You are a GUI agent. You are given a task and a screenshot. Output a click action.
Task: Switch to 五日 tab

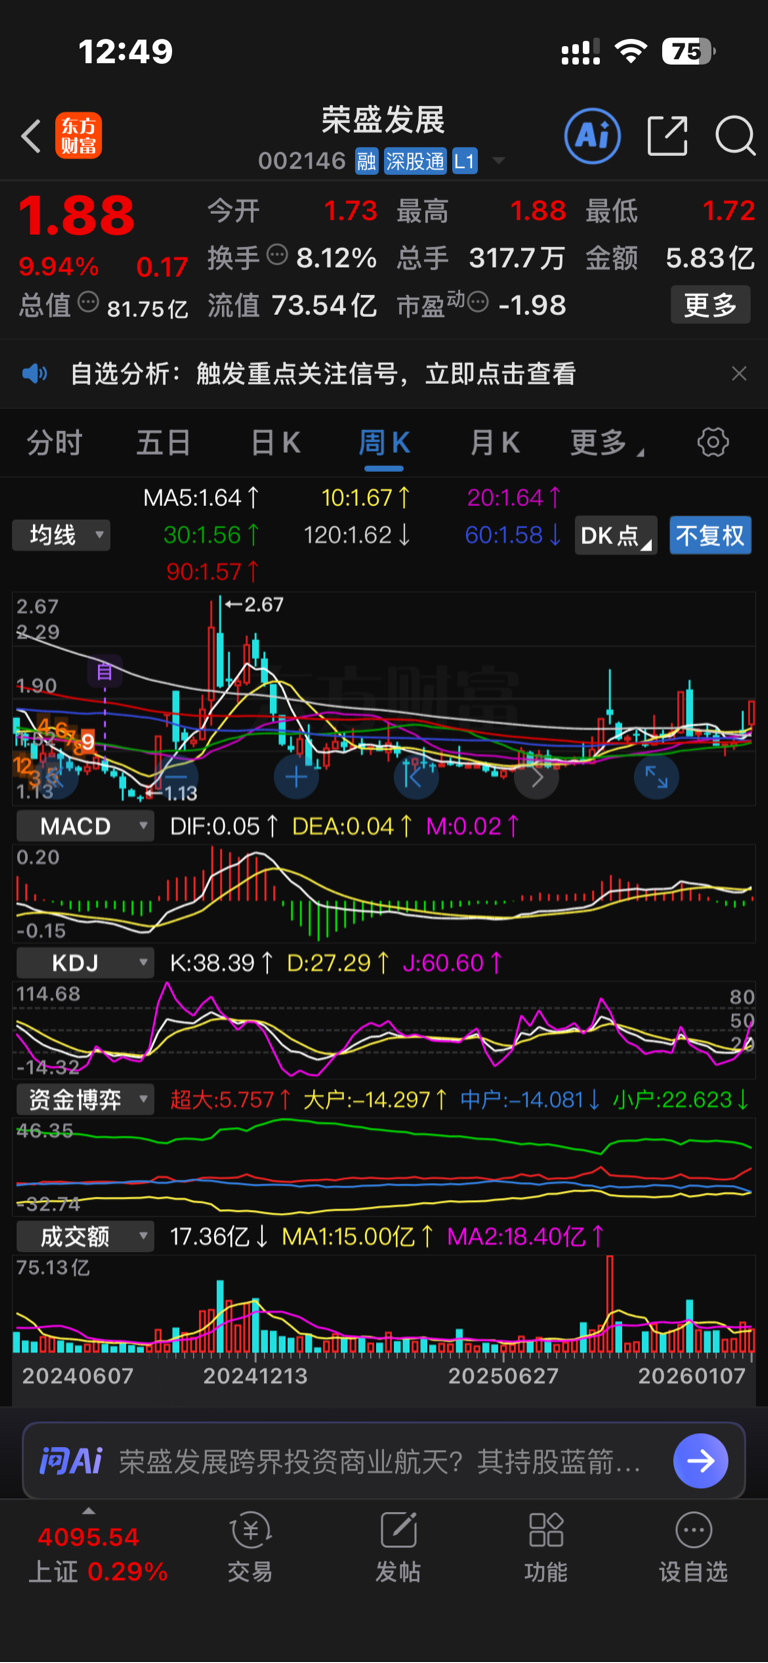point(163,443)
